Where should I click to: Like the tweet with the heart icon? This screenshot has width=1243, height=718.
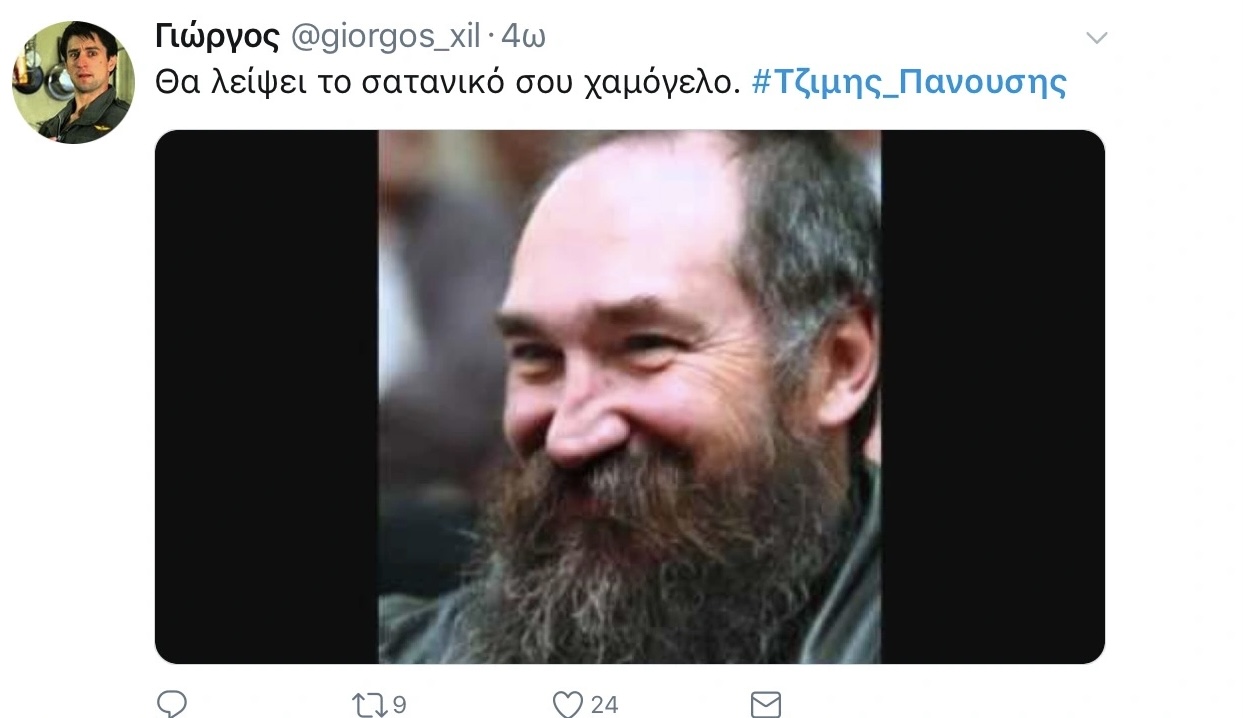click(x=568, y=705)
